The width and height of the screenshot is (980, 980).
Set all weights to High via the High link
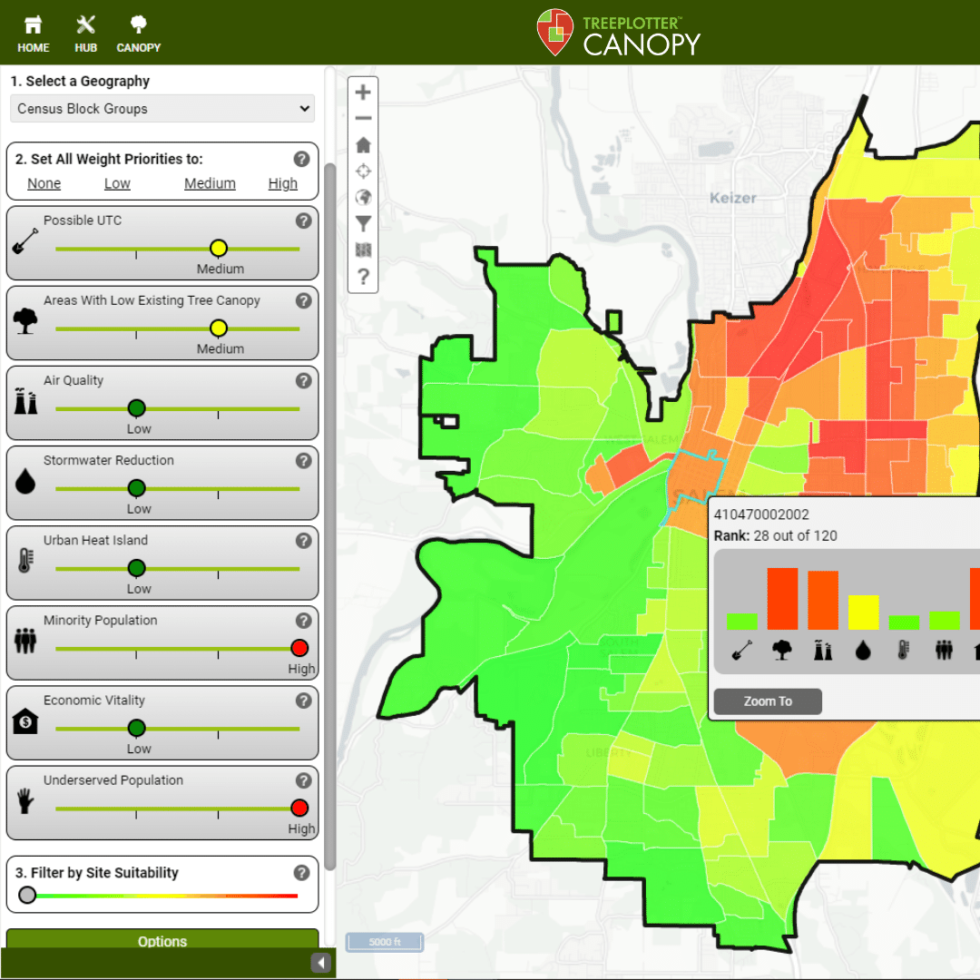pos(283,183)
